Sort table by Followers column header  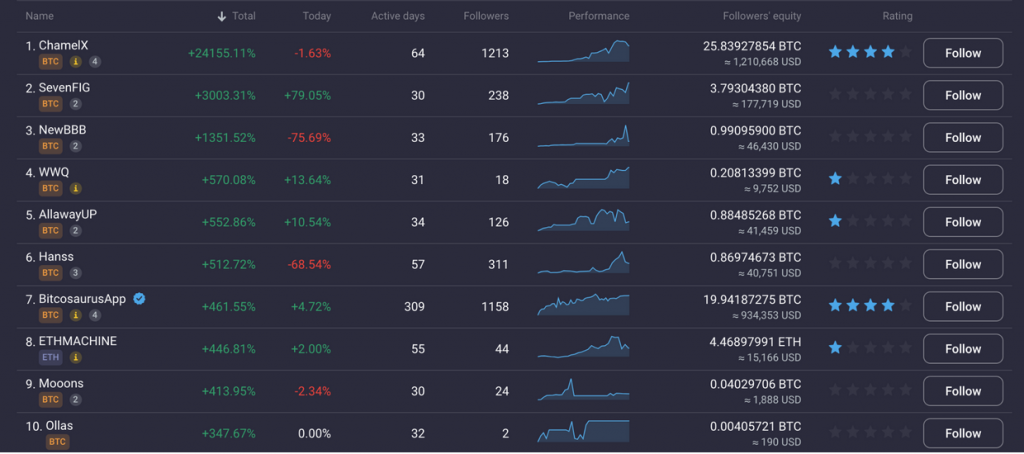486,16
